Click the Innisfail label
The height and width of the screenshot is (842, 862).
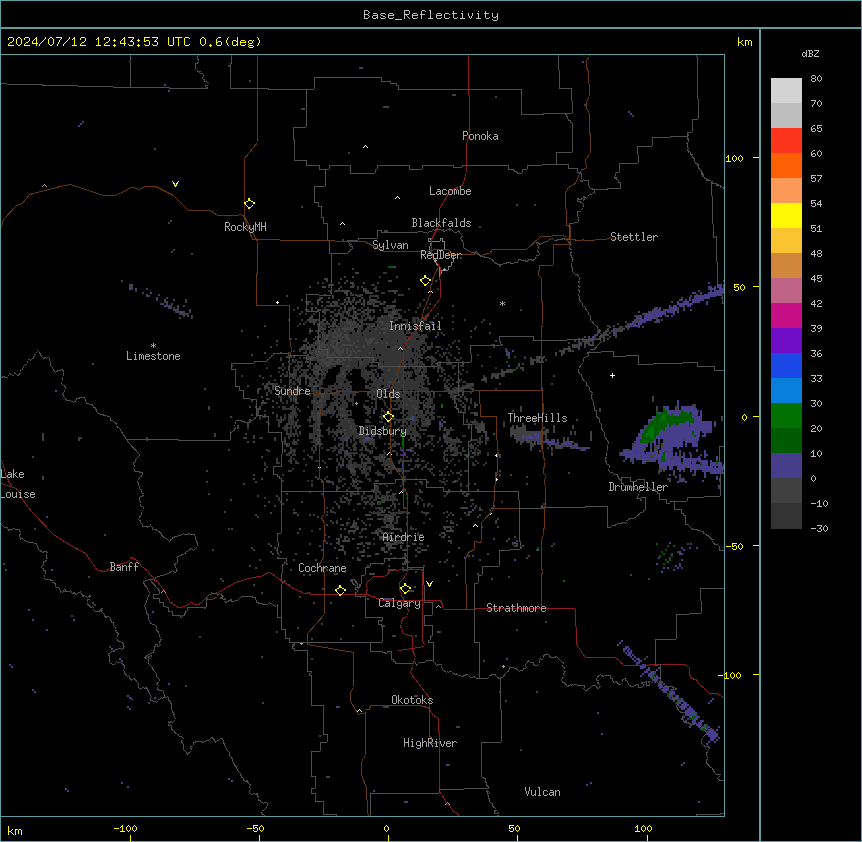click(x=415, y=326)
